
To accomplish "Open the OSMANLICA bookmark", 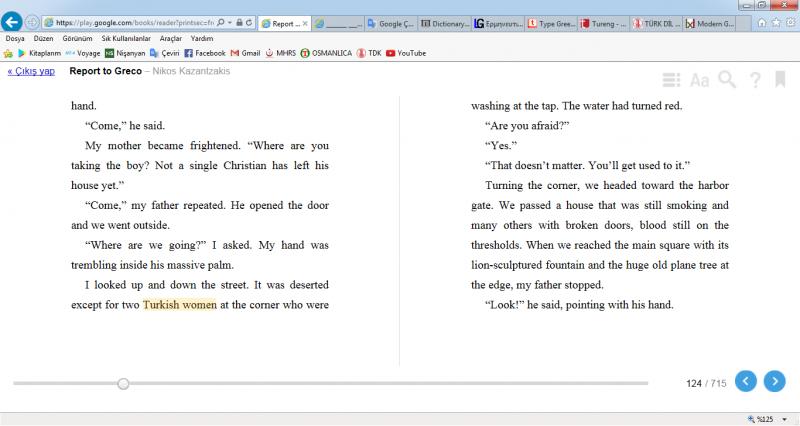I will click(327, 53).
